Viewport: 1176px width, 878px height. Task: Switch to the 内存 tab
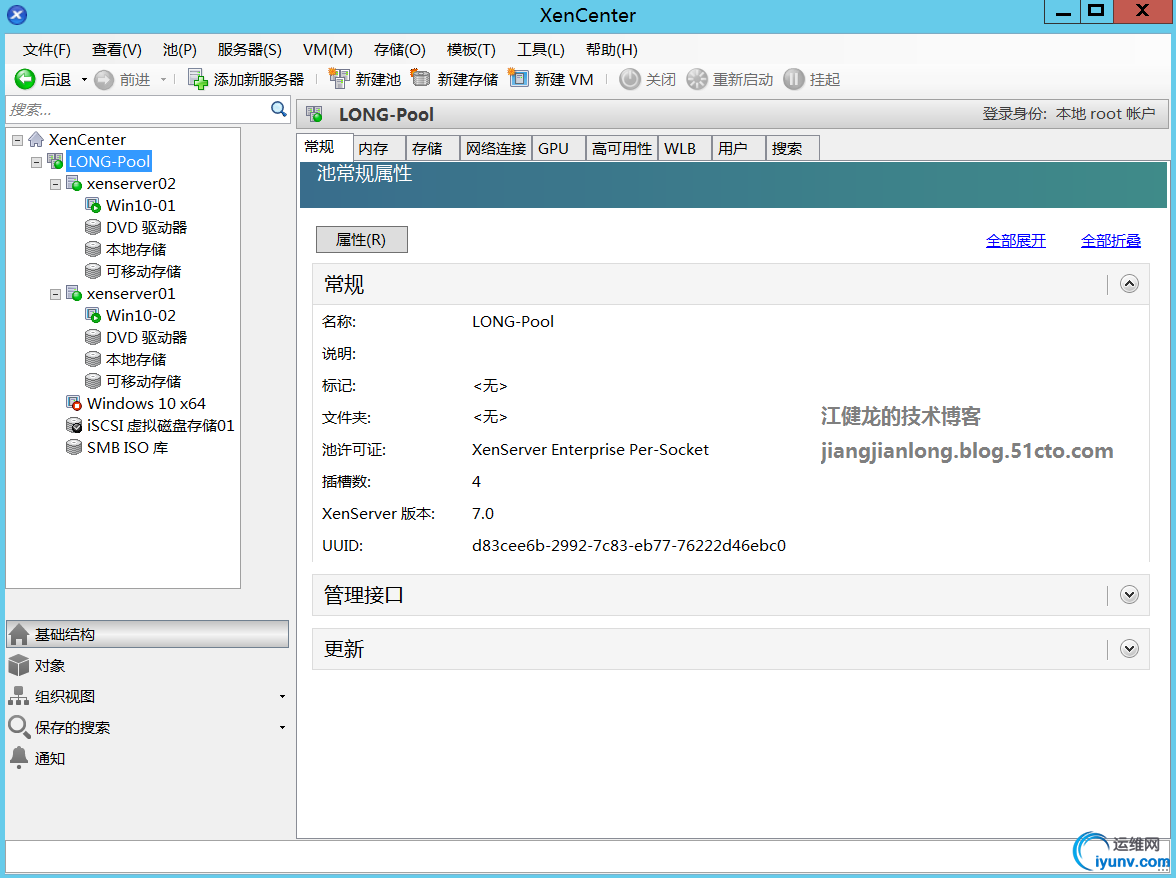pos(379,148)
